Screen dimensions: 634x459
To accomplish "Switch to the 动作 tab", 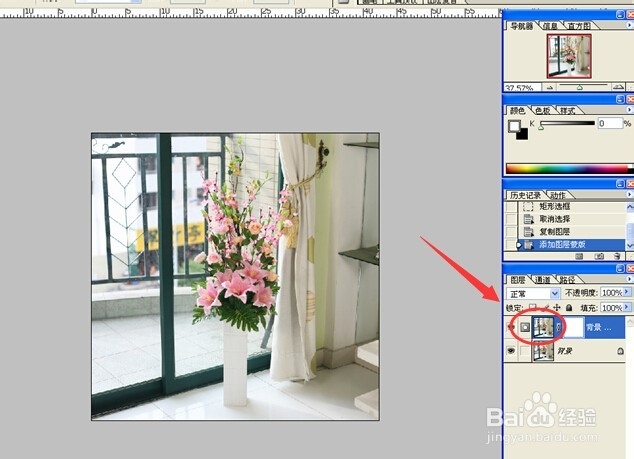I will pyautogui.click(x=558, y=195).
